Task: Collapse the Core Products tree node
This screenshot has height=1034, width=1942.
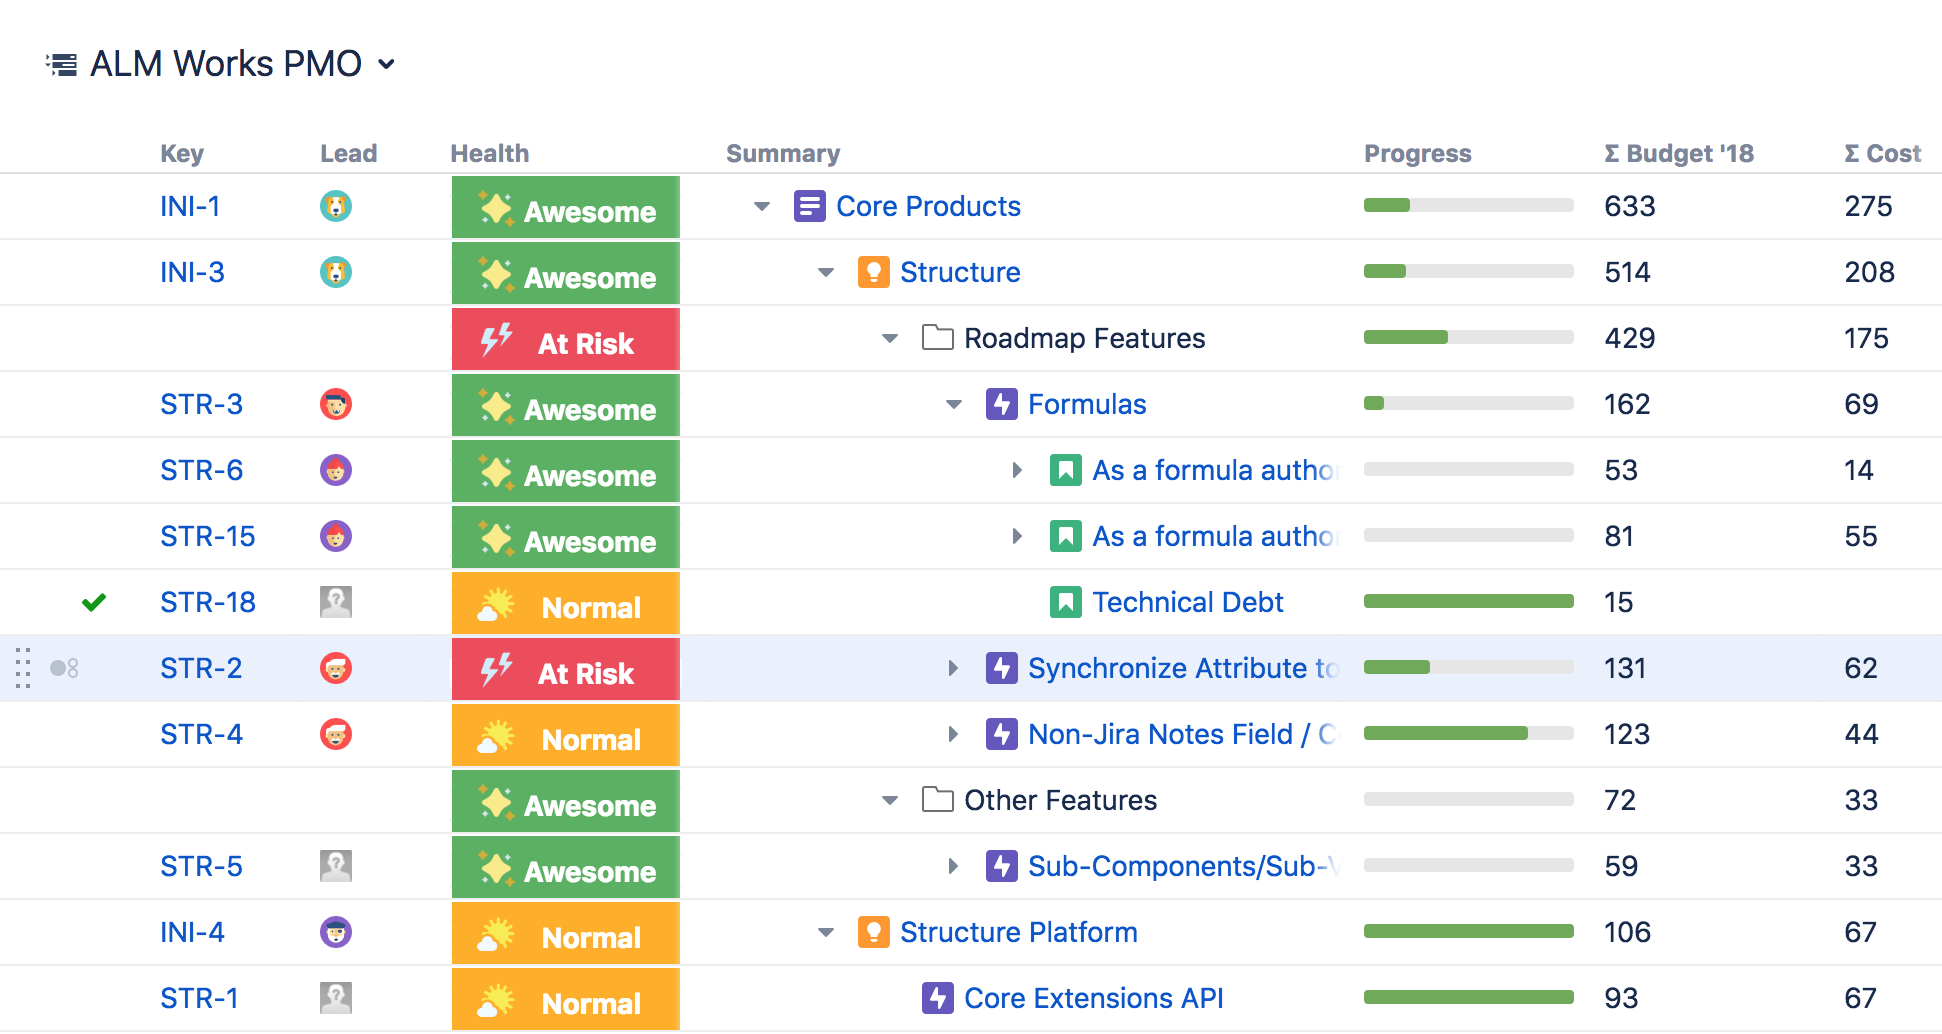Action: [x=762, y=207]
